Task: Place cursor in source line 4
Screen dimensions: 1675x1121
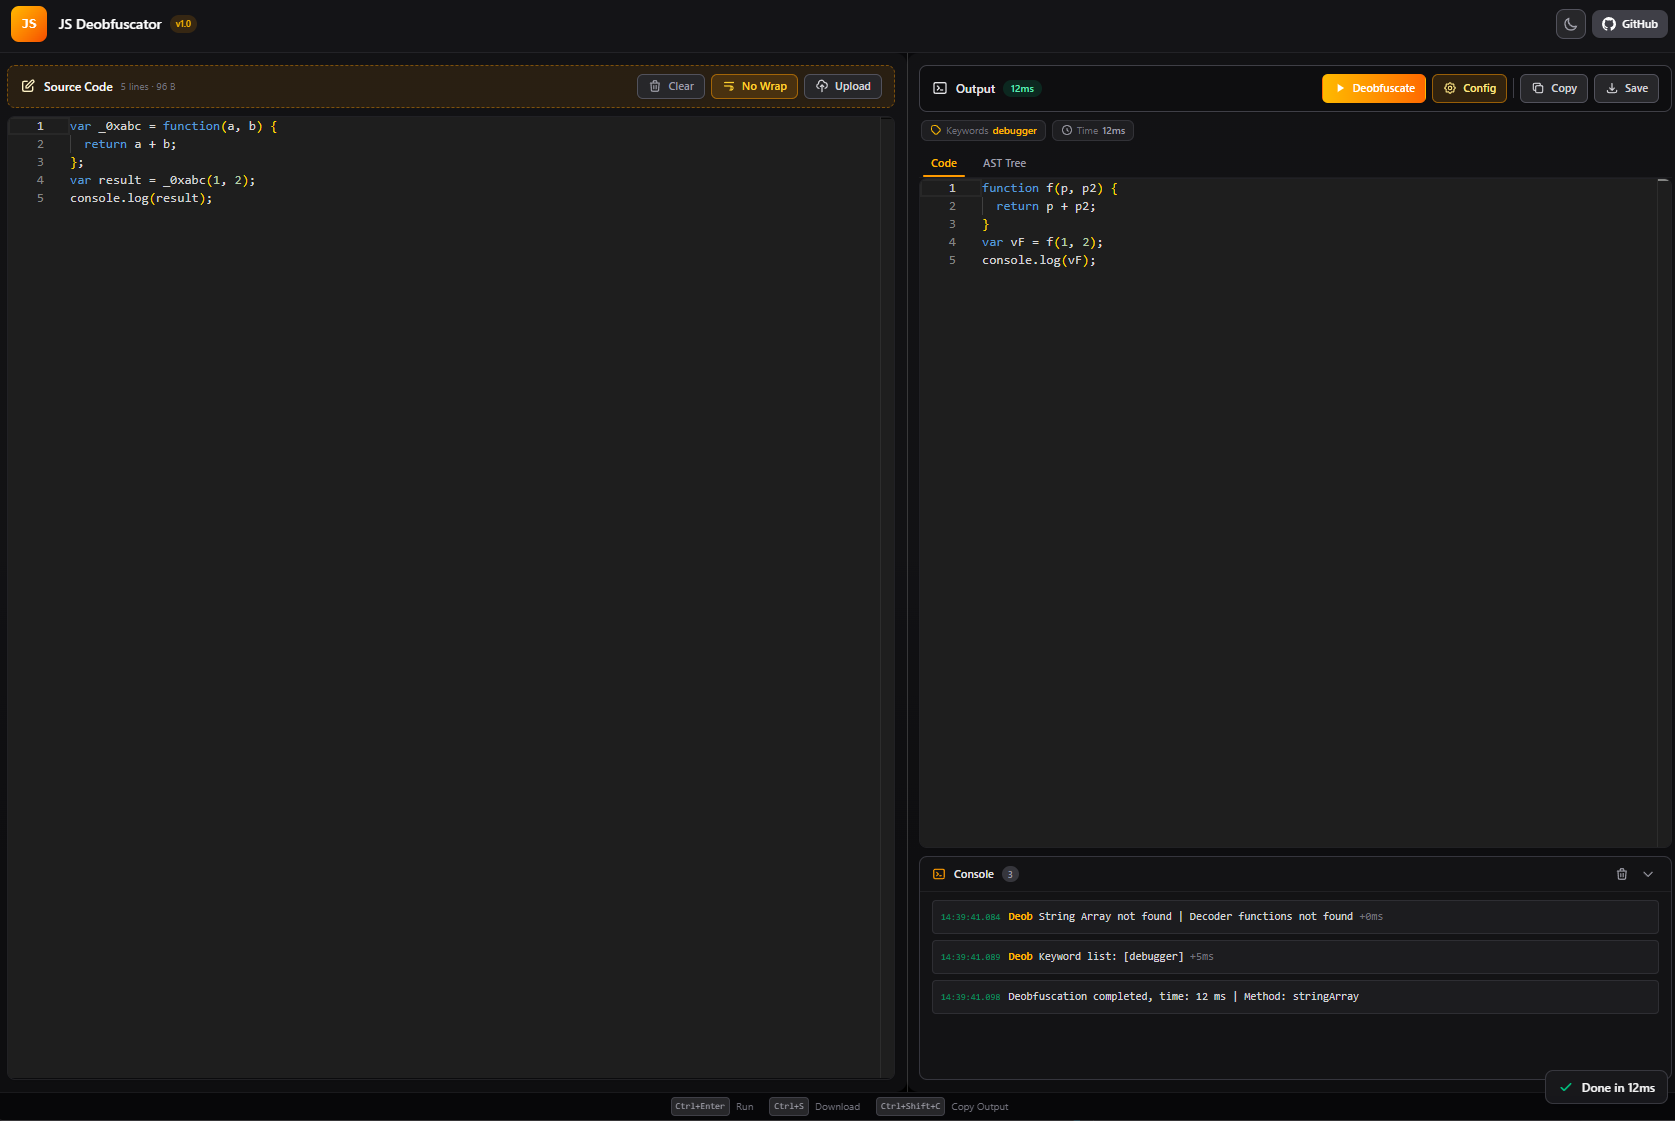Action: 162,181
